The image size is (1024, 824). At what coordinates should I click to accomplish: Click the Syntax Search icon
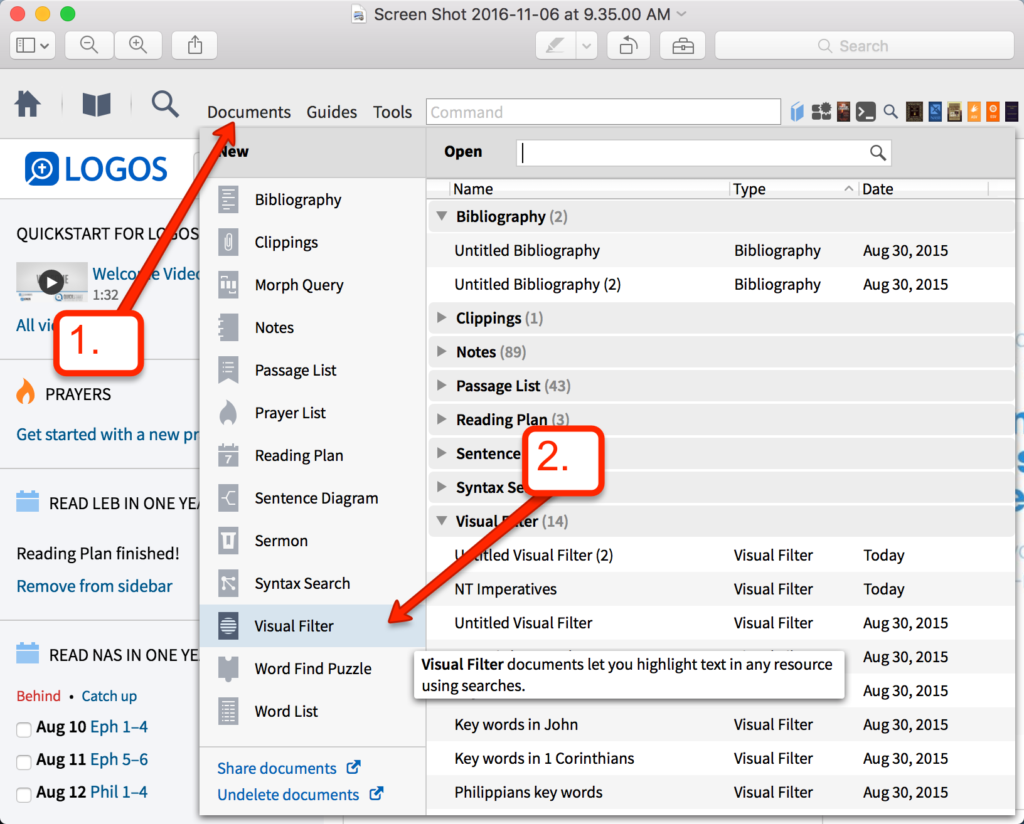[x=228, y=584]
